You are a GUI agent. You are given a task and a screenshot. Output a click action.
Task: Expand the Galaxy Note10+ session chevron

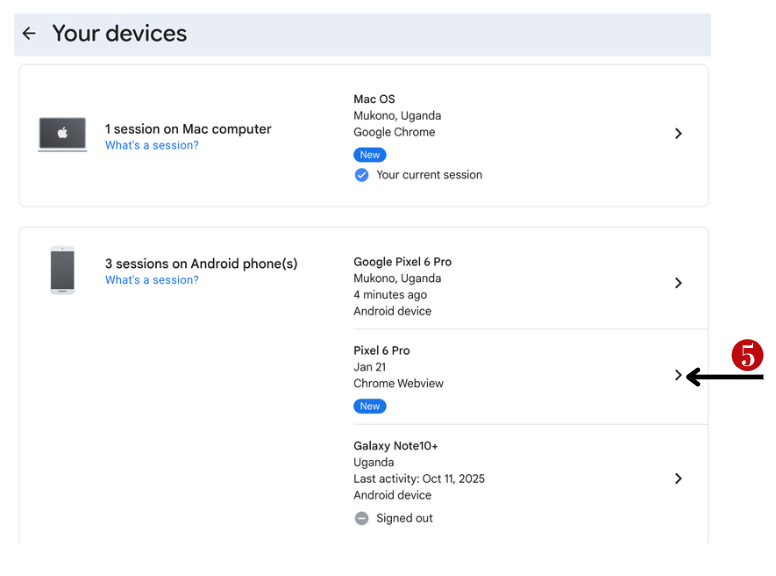678,478
